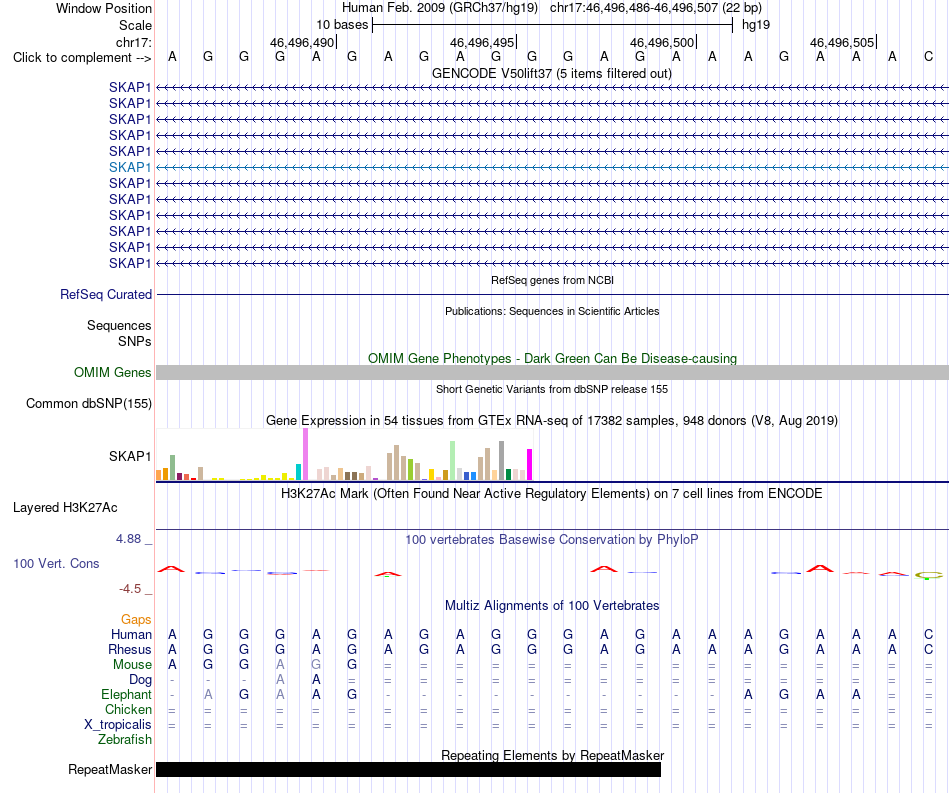The width and height of the screenshot is (950, 793).
Task: Select the 'Human' alignment row label
Action: 131,634
